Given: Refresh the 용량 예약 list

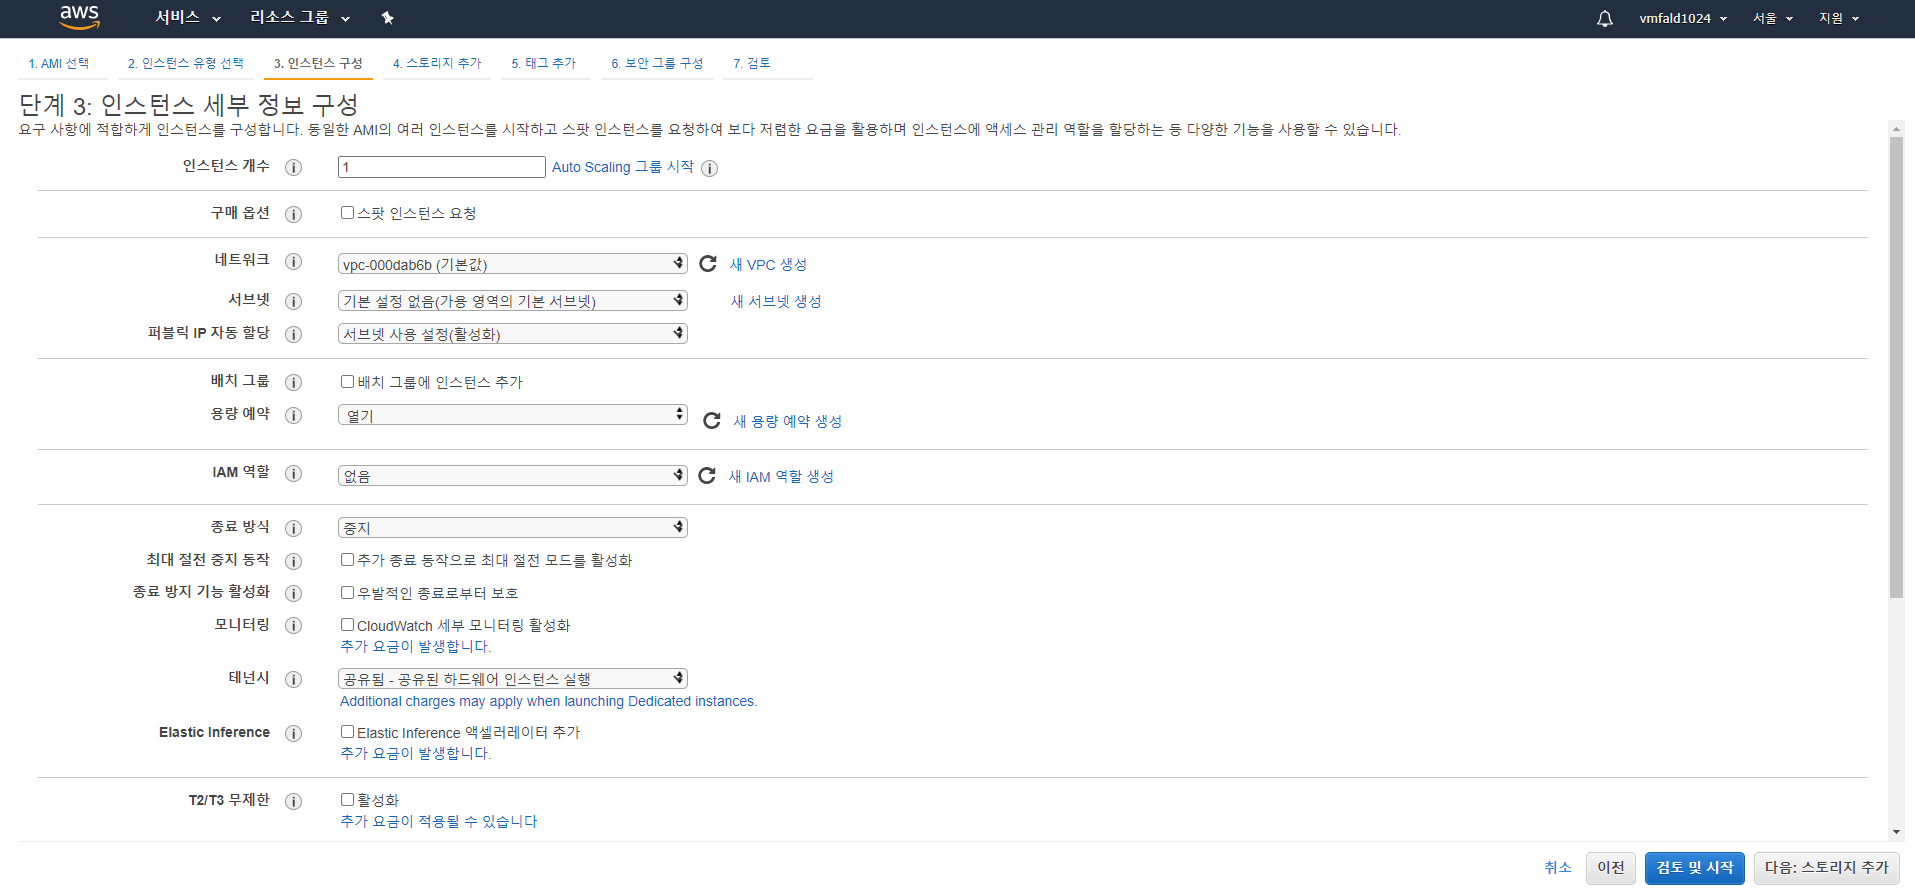Looking at the screenshot, I should 712,420.
